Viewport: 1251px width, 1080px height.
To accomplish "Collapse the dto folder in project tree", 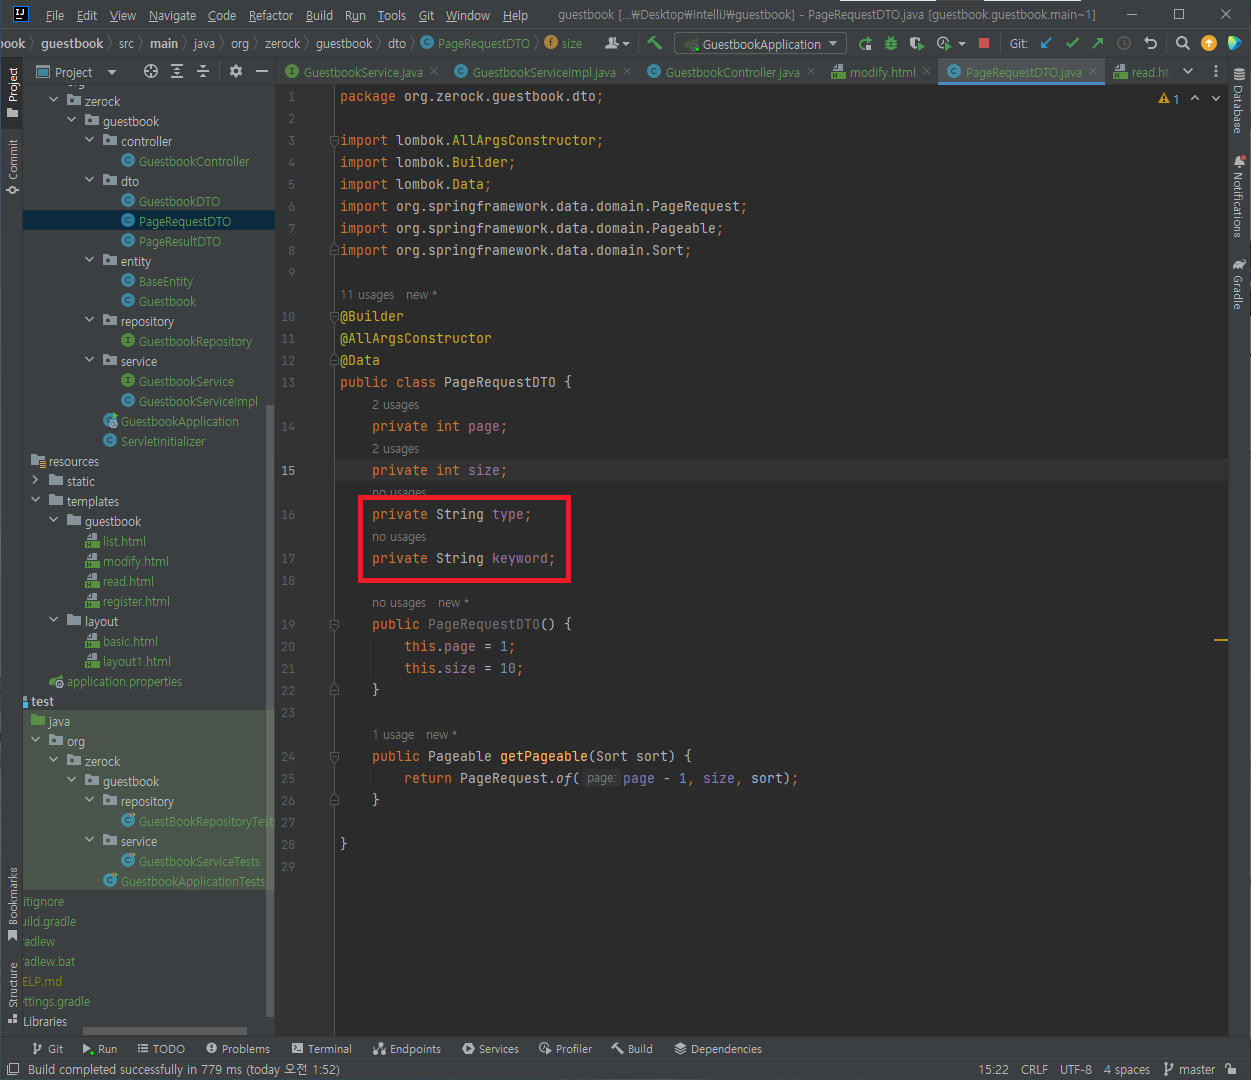I will coord(90,181).
